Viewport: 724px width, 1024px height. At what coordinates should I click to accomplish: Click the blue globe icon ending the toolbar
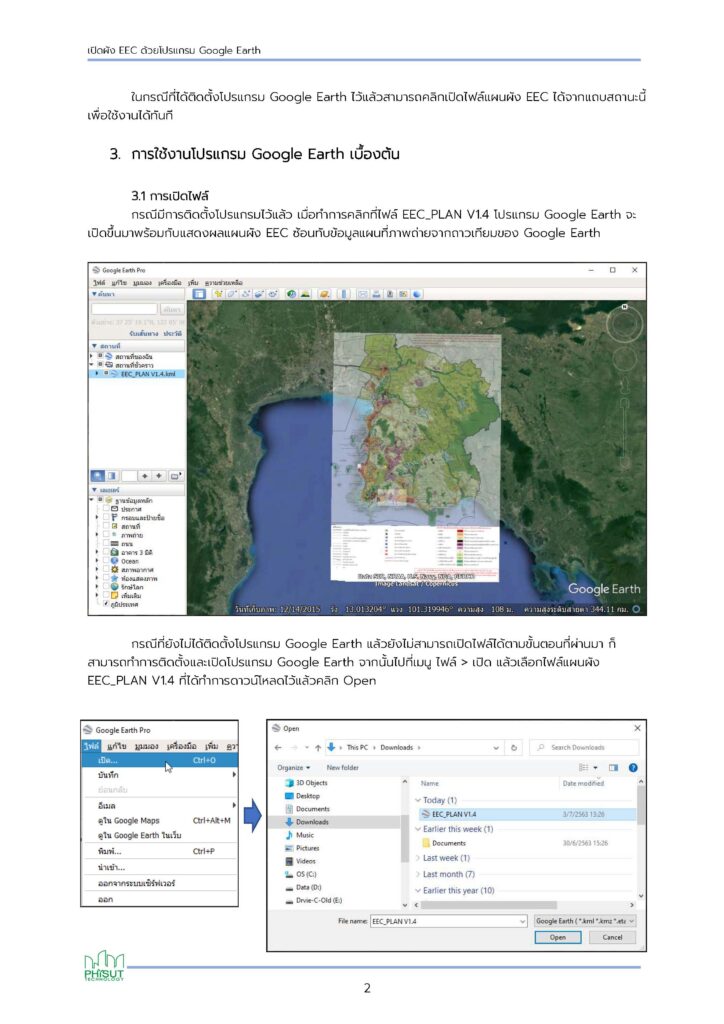[417, 294]
